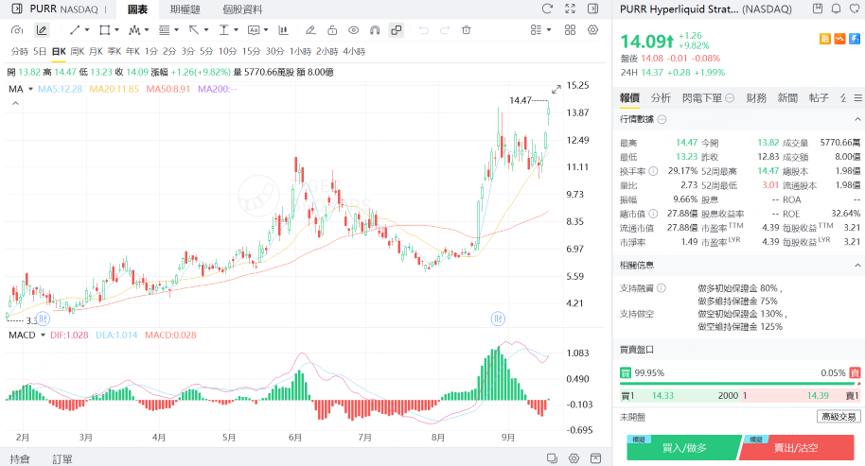This screenshot has height=466, width=865.
Task: Open the quote tabs hamburger menu
Action: tap(858, 98)
